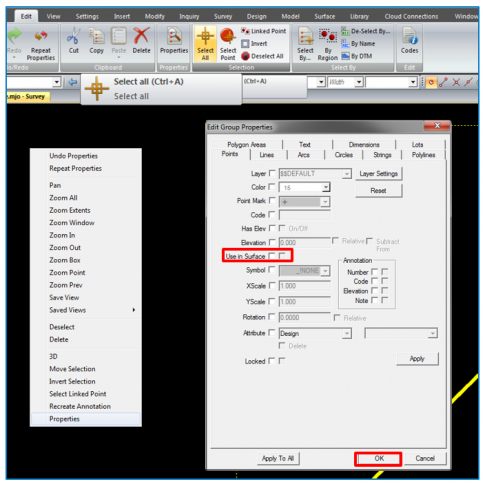This screenshot has height=484, width=485.
Task: Open the Color 15 dropdown
Action: pyautogui.click(x=326, y=187)
